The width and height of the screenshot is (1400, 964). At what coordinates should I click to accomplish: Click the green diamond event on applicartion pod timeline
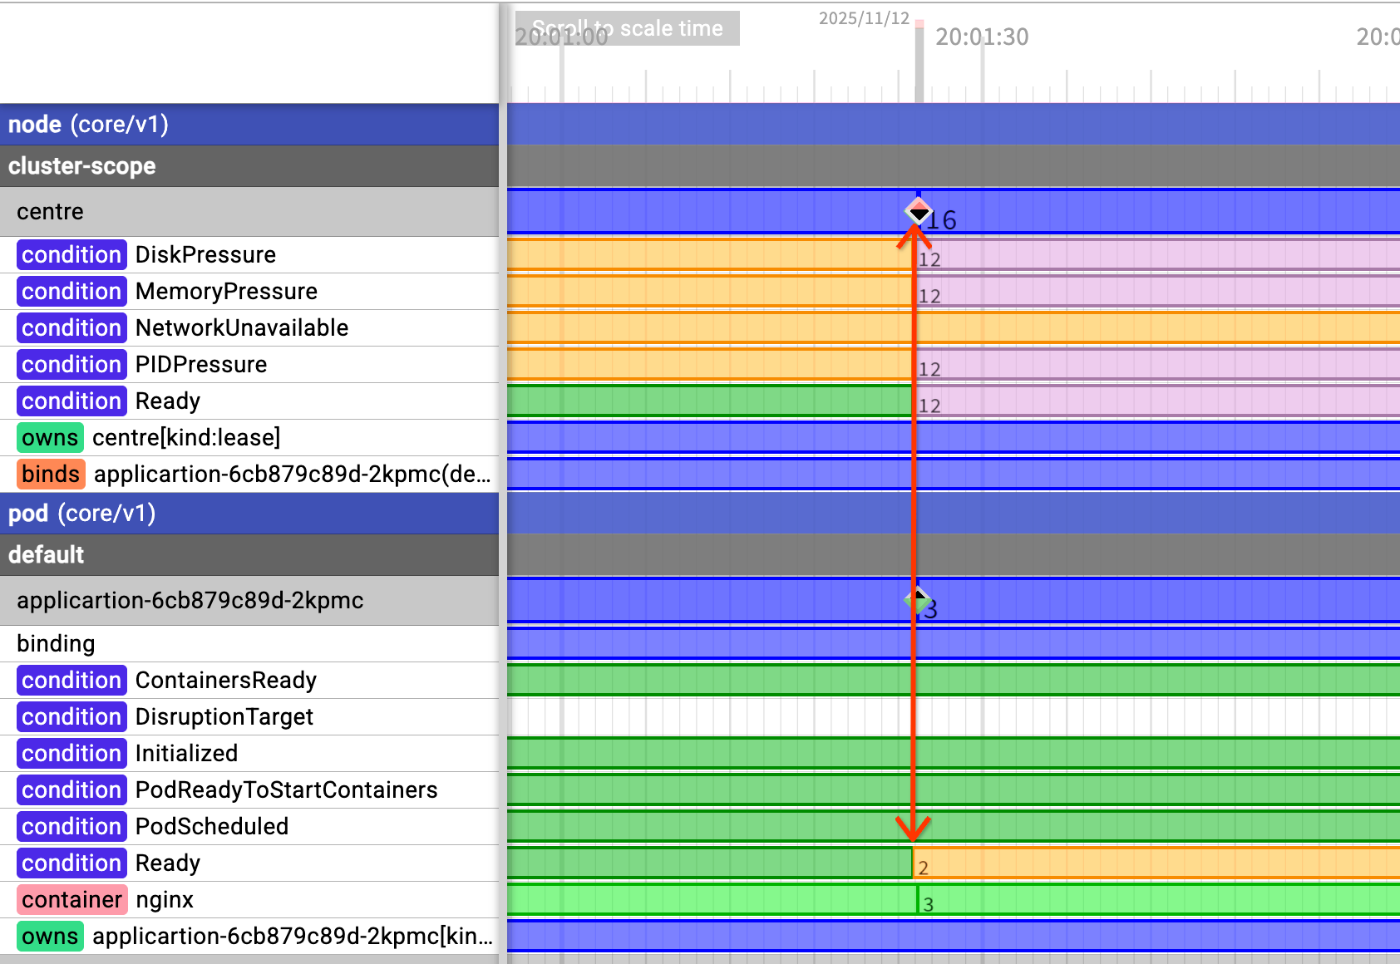917,601
